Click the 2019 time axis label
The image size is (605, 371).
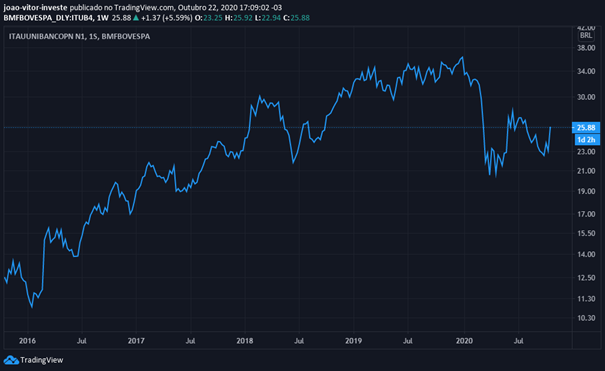coord(353,341)
